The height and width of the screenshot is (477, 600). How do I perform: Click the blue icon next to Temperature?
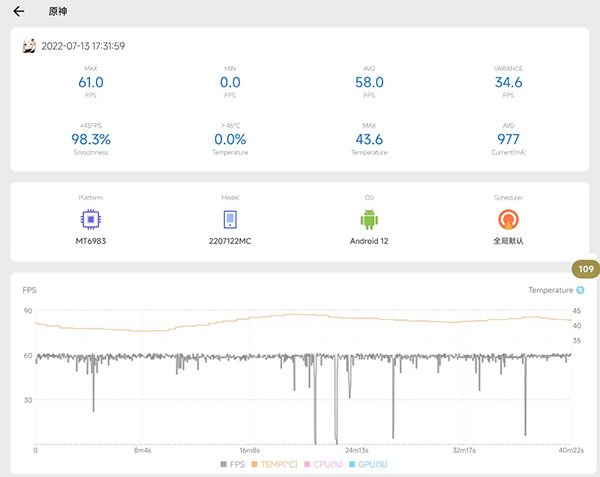(x=580, y=290)
